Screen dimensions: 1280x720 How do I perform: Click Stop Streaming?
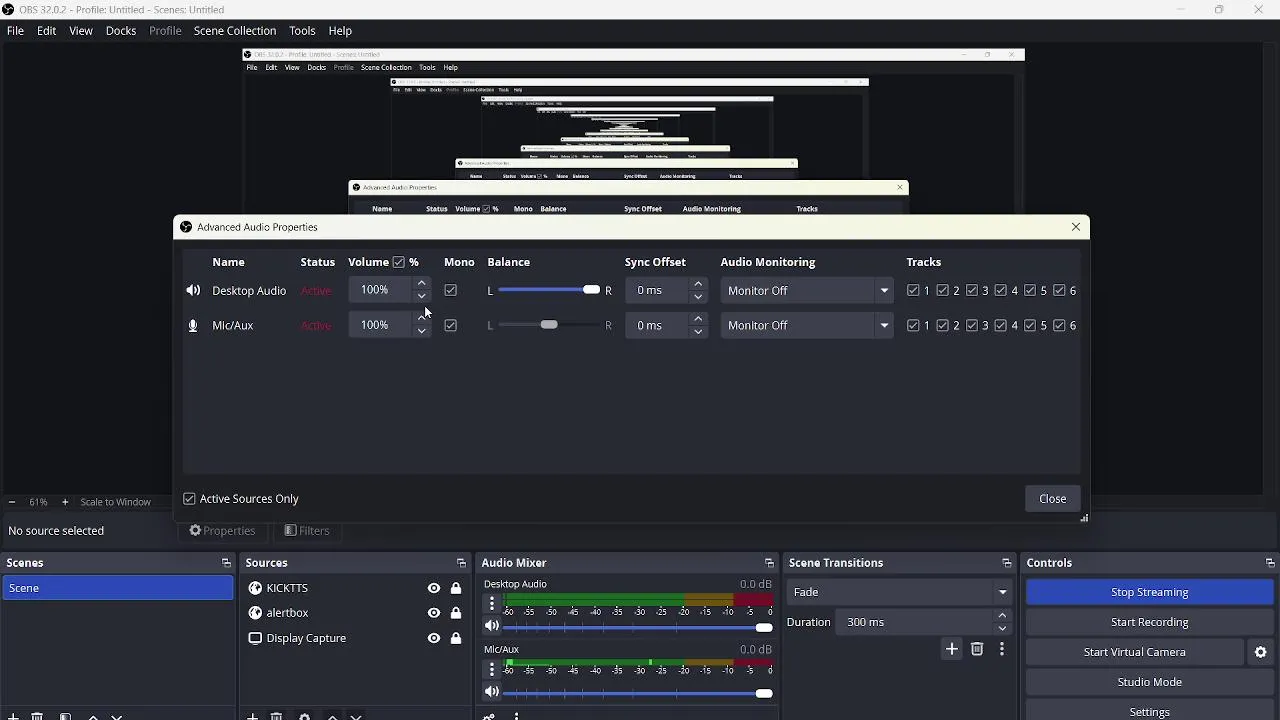click(1149, 592)
